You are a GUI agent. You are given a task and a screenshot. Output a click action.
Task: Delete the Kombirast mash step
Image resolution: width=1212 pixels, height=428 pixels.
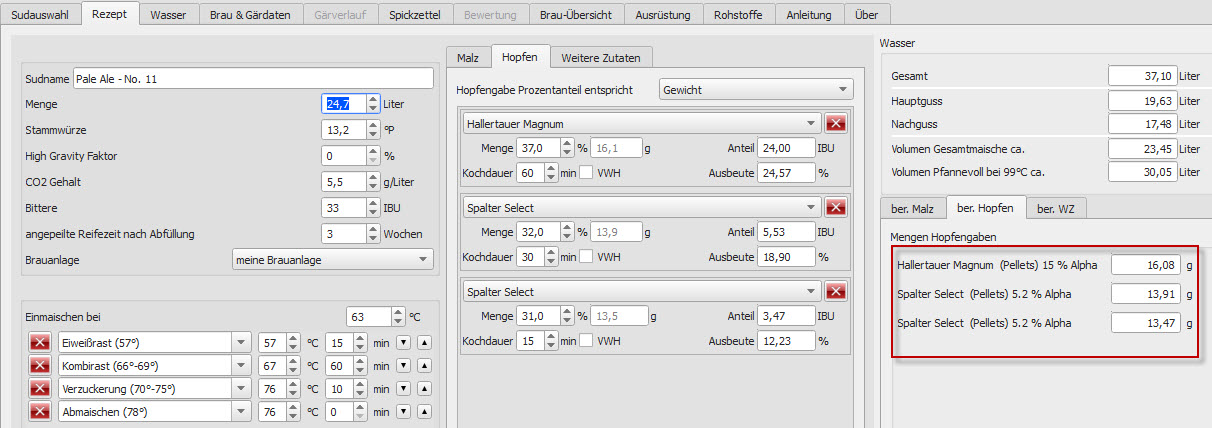coord(40,366)
